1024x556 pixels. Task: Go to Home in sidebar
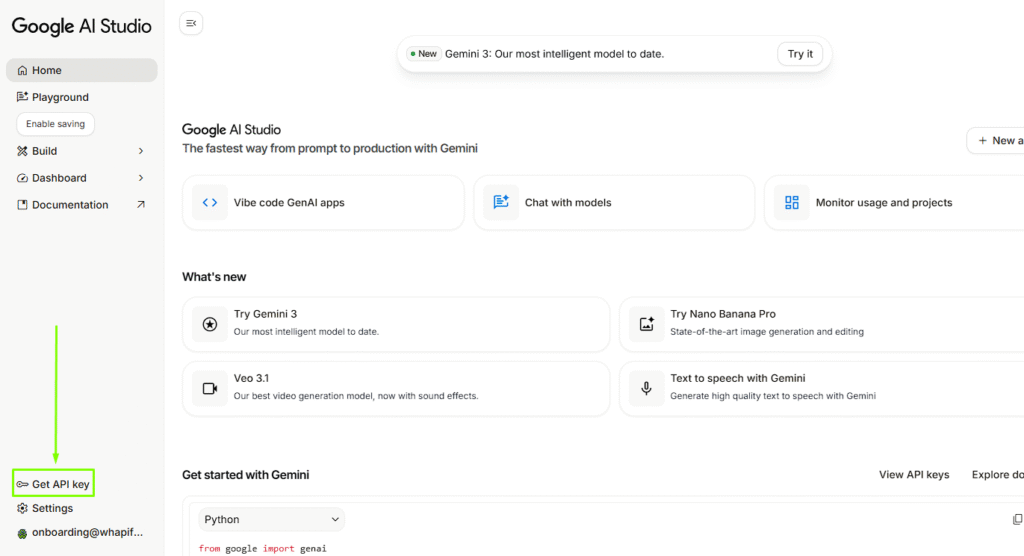tap(82, 70)
